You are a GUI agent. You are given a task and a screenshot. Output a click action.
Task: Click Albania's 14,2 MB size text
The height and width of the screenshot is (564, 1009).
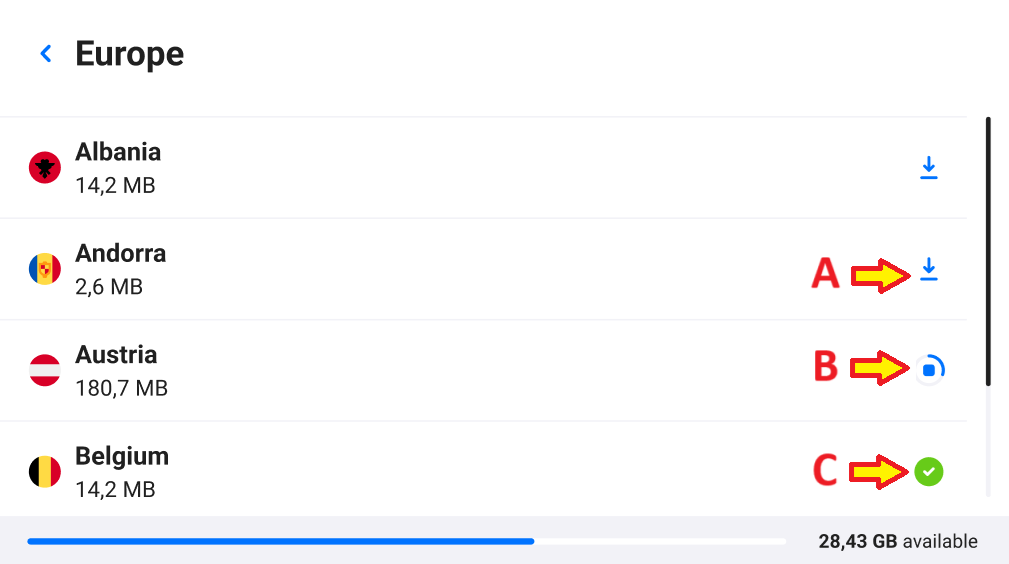[x=115, y=185]
